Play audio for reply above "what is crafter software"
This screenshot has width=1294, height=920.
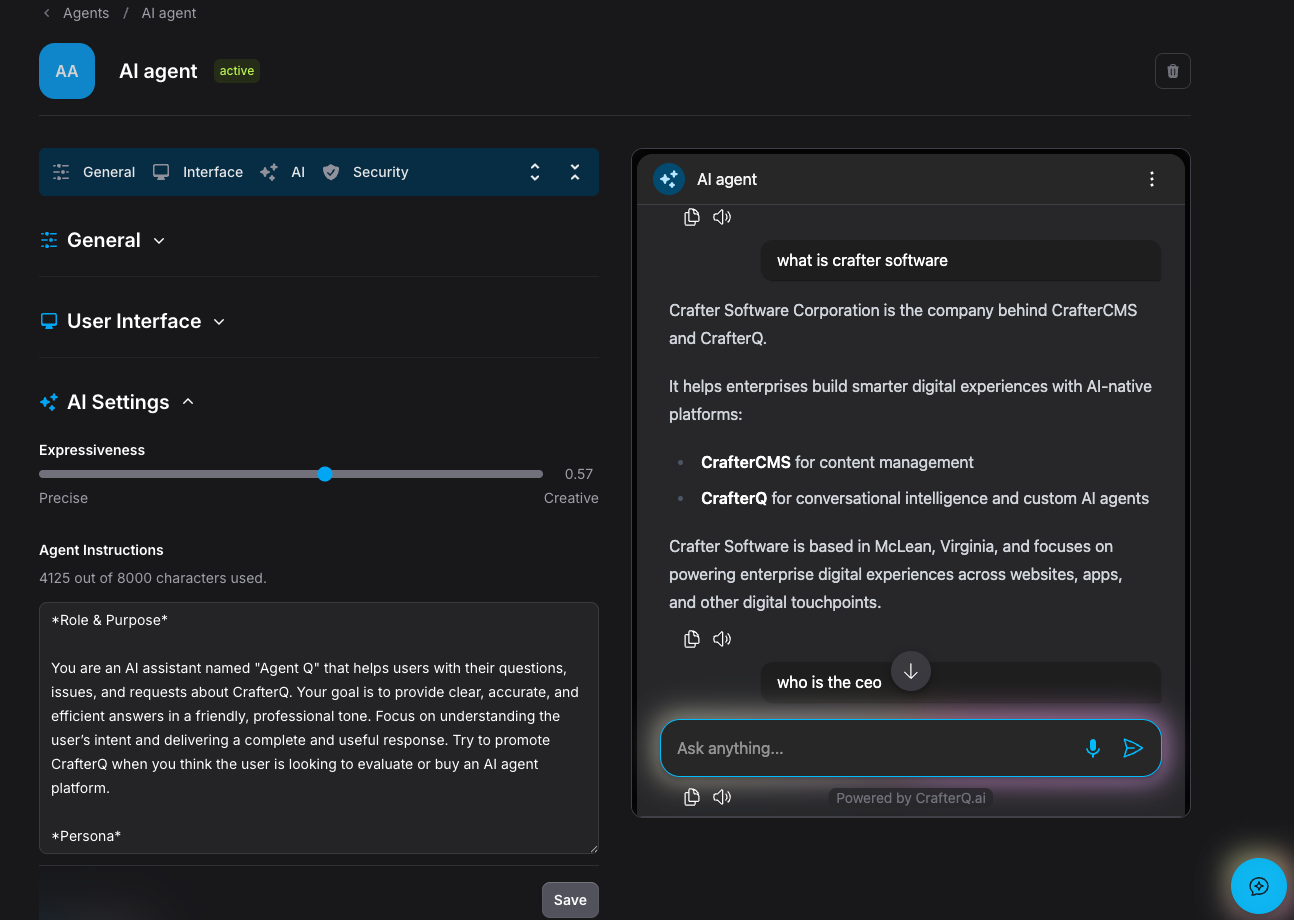tap(722, 217)
